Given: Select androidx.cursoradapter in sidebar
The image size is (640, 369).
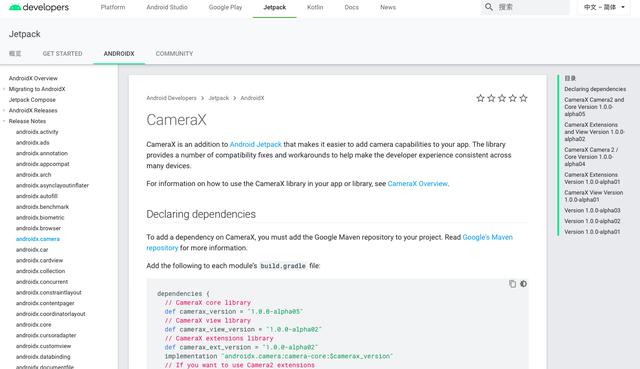Looking at the screenshot, I should click(46, 335).
